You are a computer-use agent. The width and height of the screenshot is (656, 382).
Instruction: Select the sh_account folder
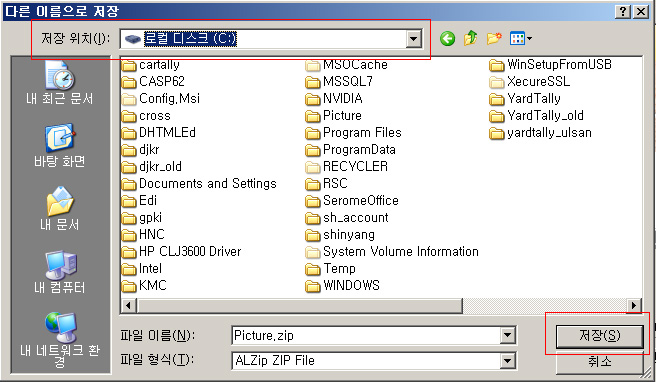click(x=347, y=218)
